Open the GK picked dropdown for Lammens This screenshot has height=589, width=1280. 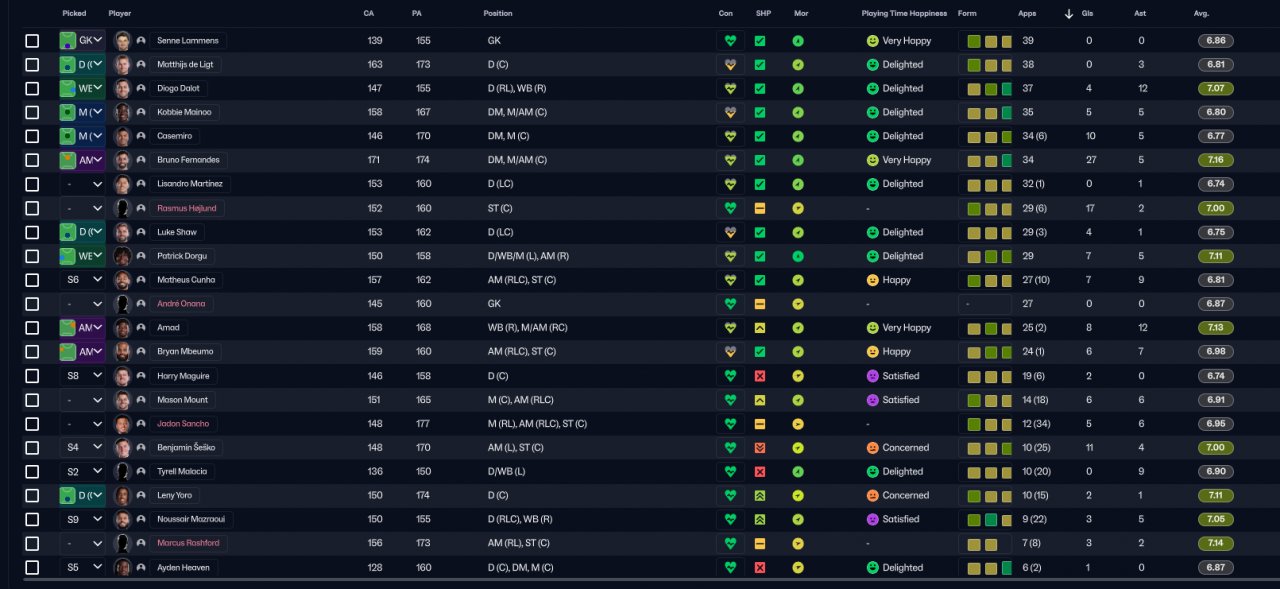pyautogui.click(x=81, y=41)
